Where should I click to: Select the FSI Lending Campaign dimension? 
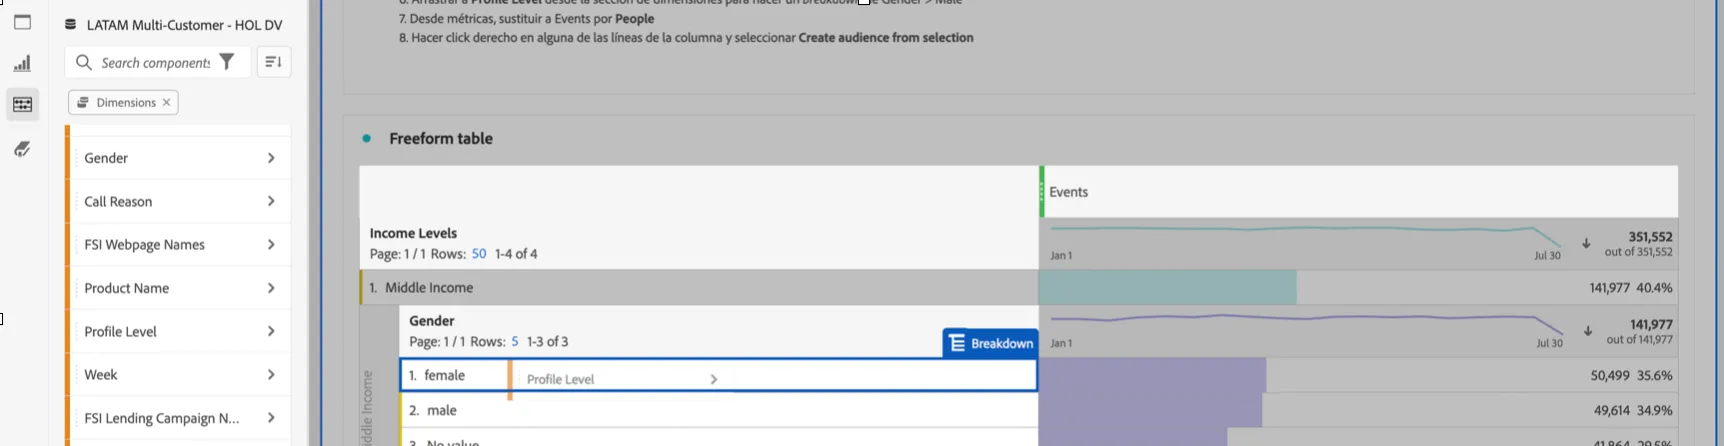178,418
